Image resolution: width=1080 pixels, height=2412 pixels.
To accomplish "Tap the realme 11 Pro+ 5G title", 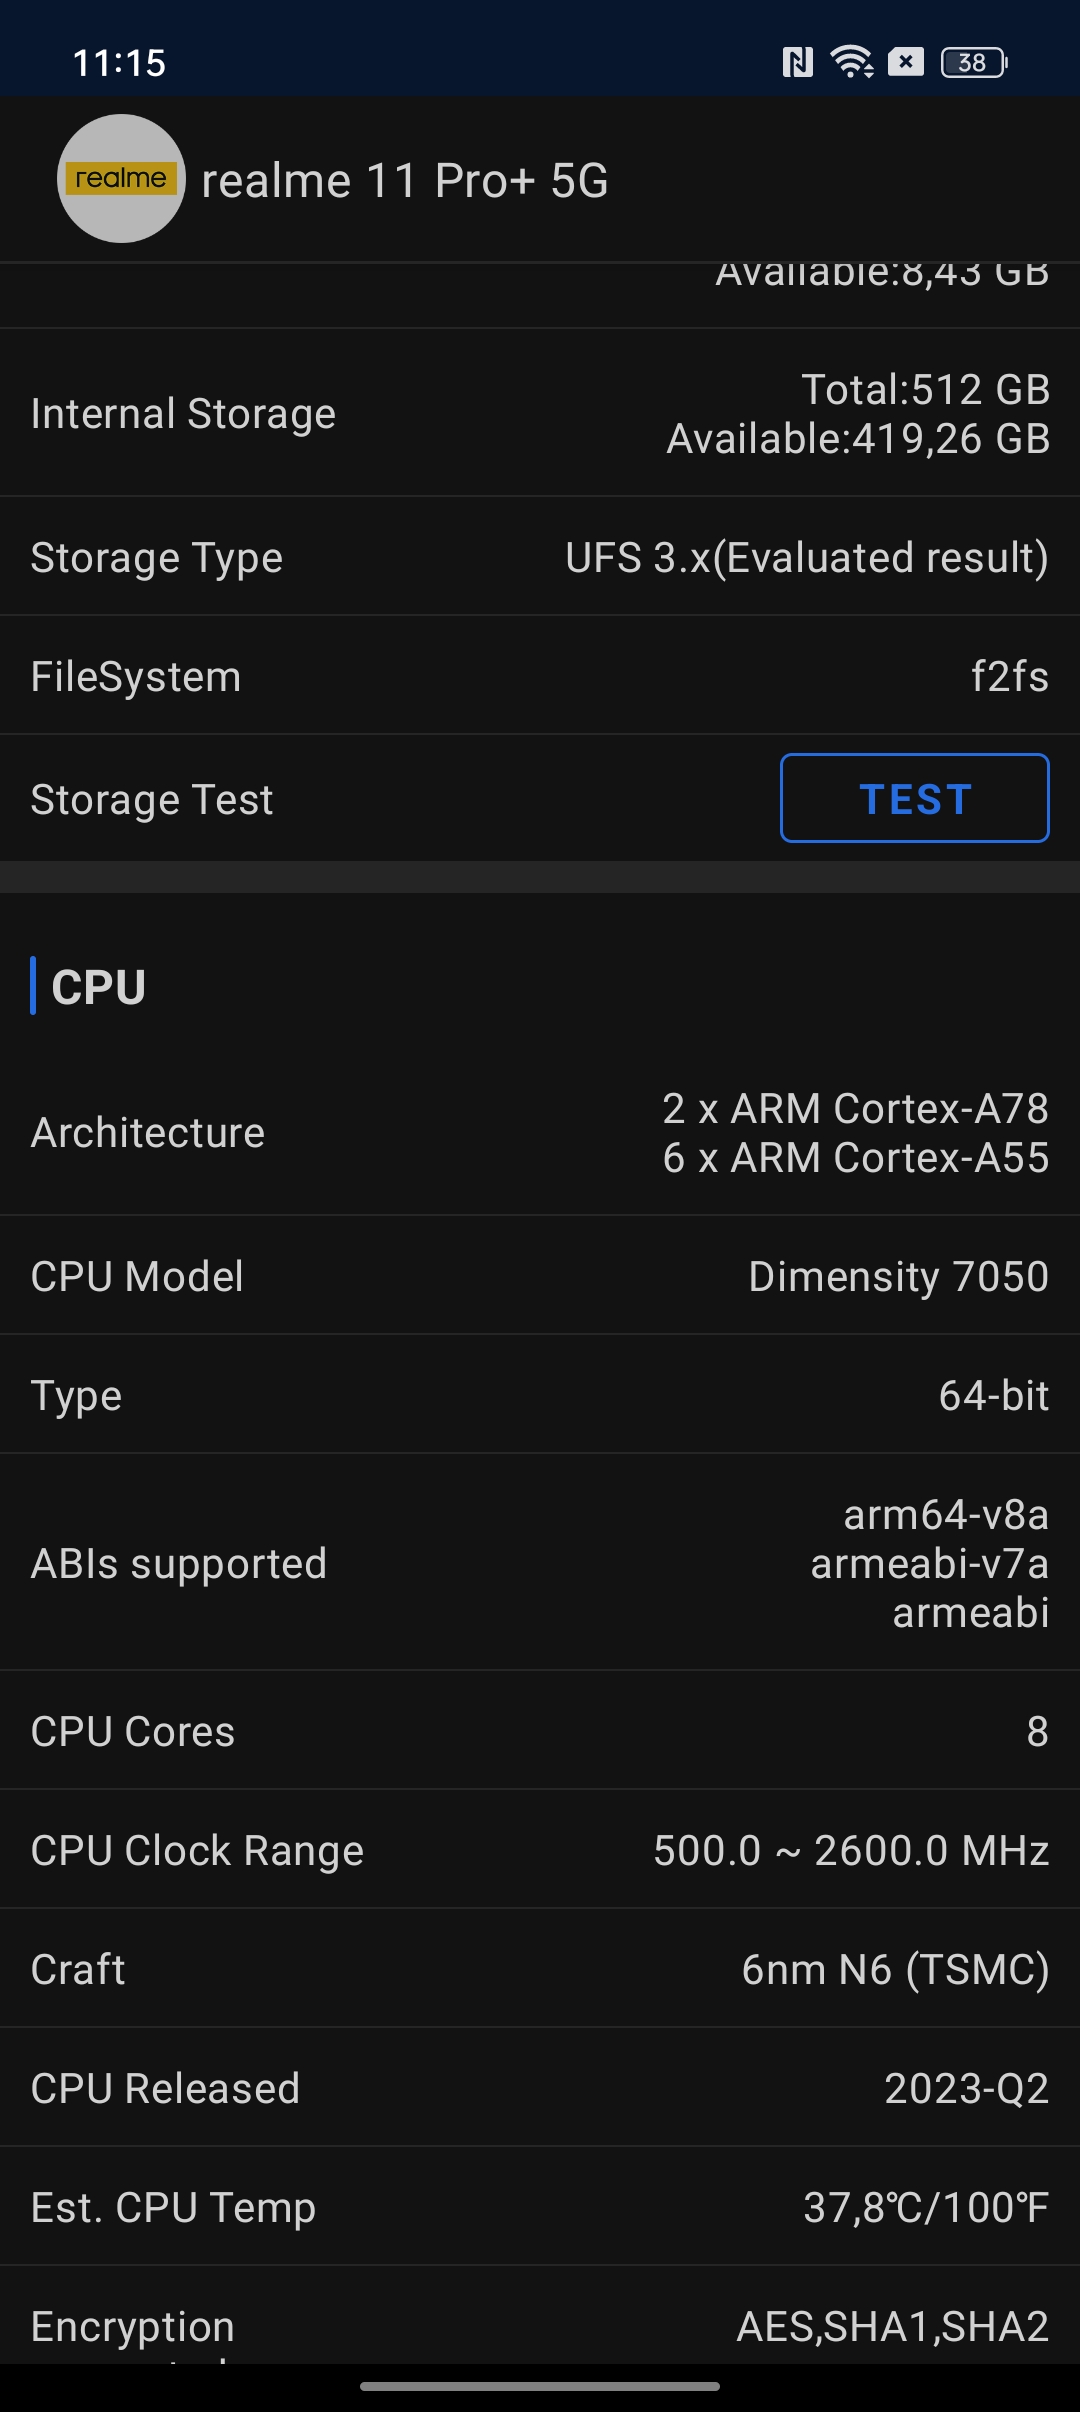I will 405,181.
